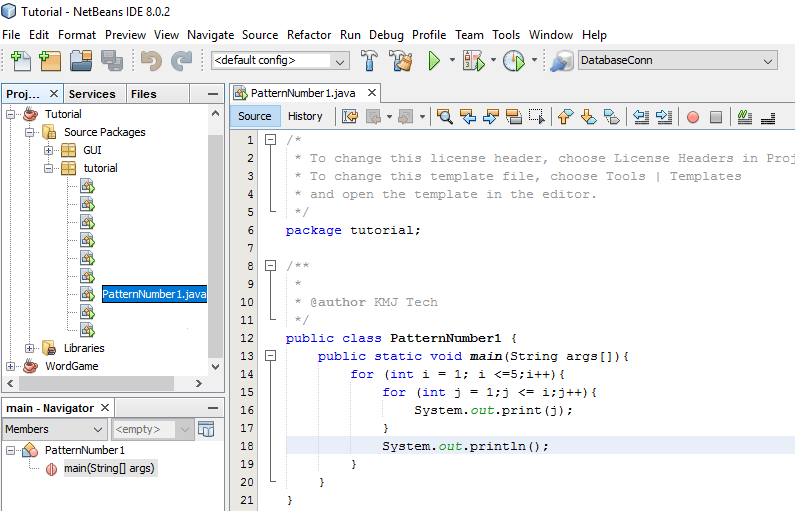Viewport: 795px width, 511px height.
Task: Minimize the Projects panel window group
Action: (x=213, y=94)
